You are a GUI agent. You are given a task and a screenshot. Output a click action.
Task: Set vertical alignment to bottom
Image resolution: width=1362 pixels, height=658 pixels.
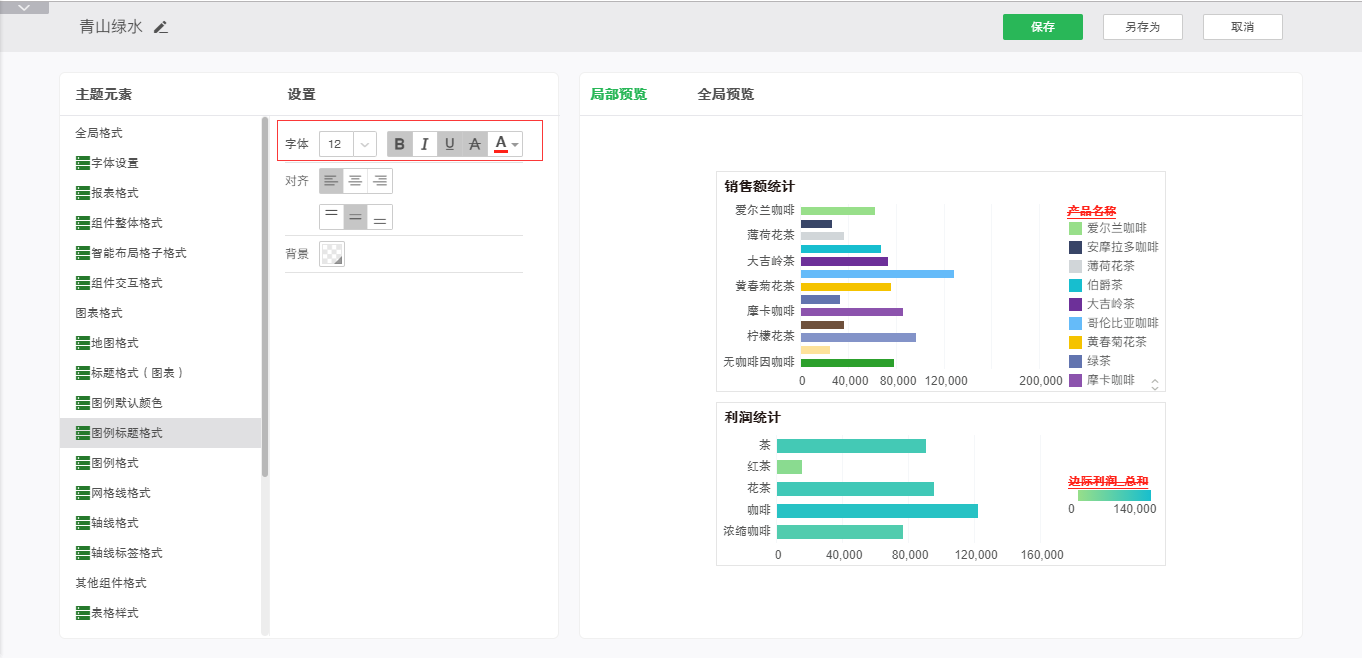coord(380,217)
